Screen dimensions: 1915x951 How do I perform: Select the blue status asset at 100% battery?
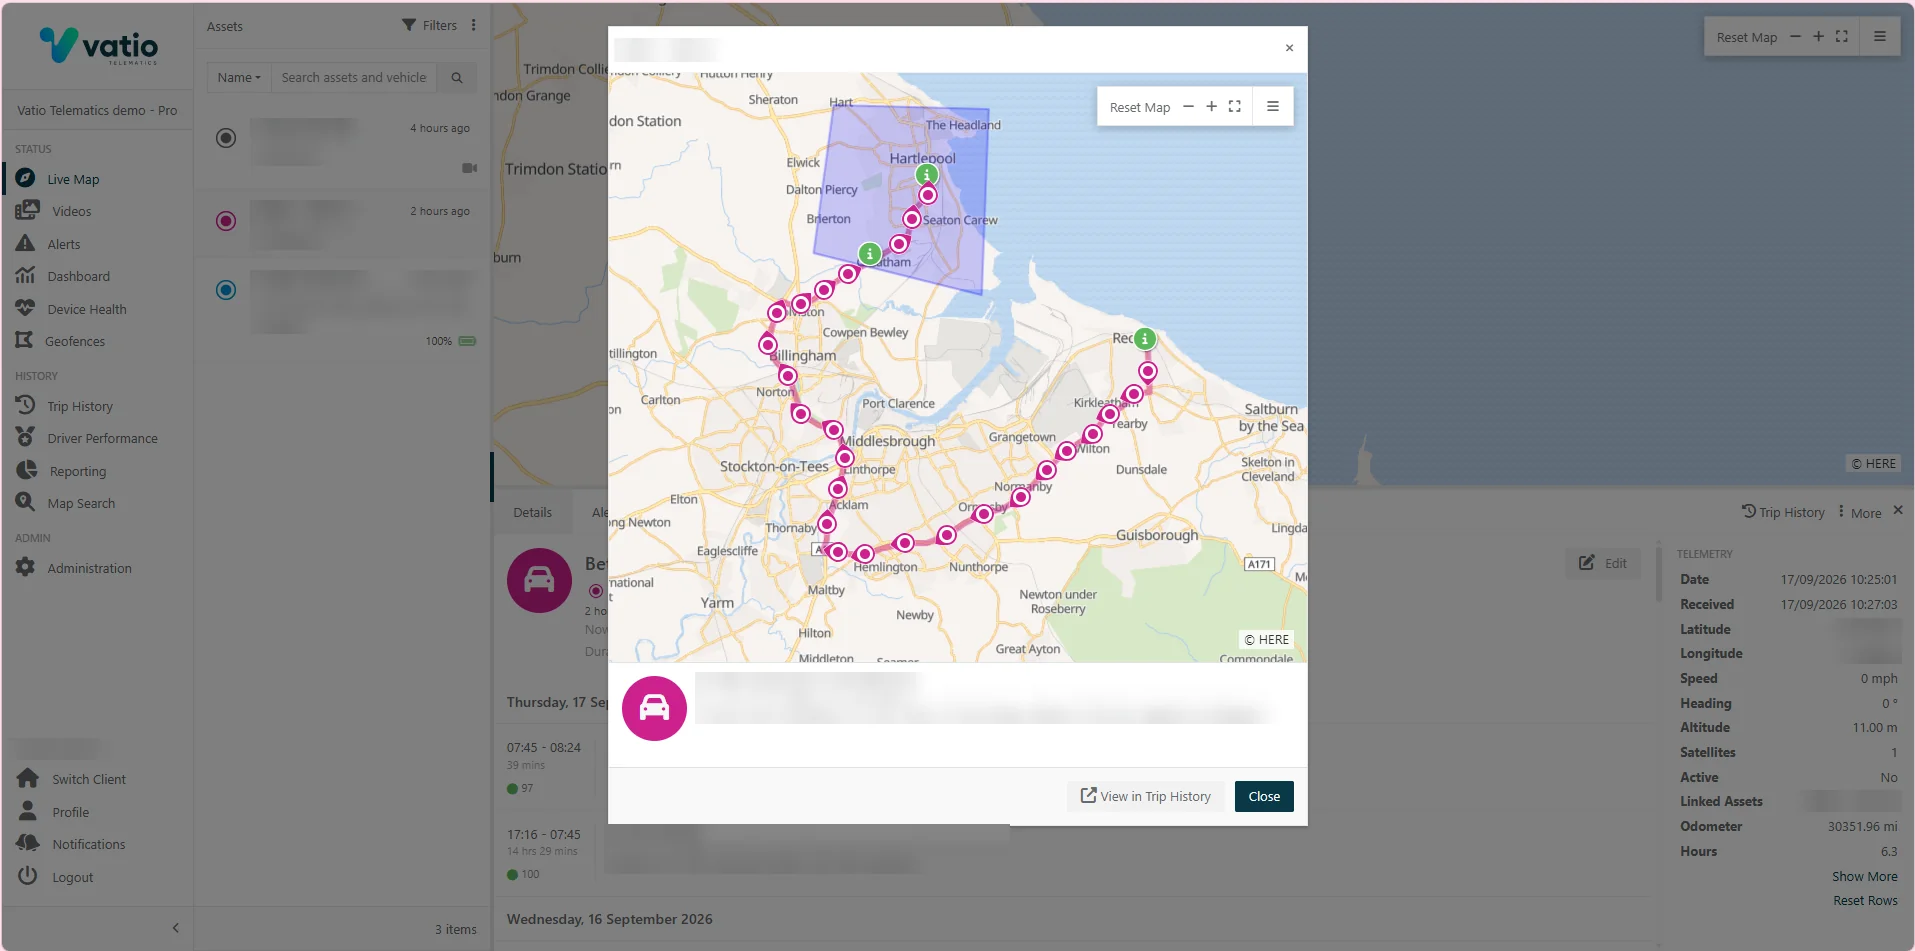343,311
